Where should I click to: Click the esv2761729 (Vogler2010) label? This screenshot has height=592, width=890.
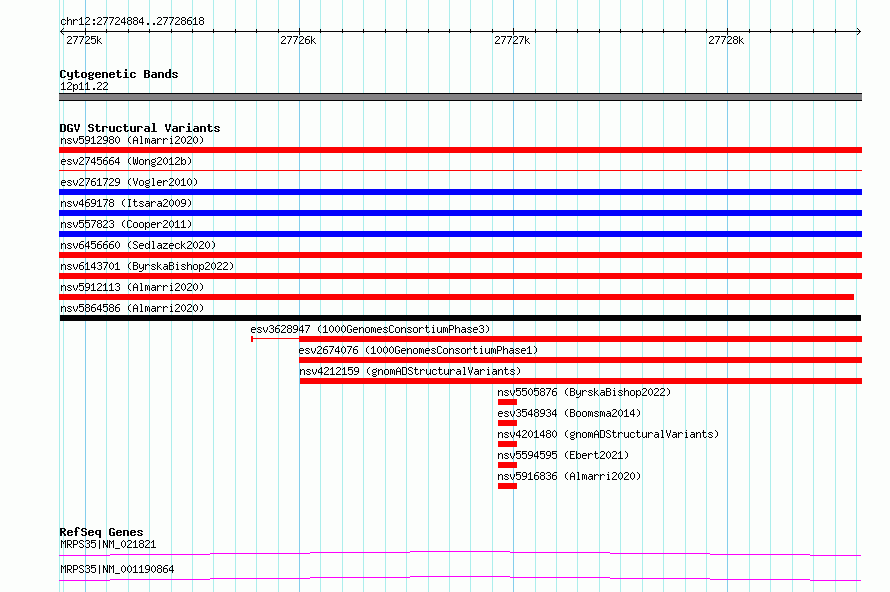[129, 182]
